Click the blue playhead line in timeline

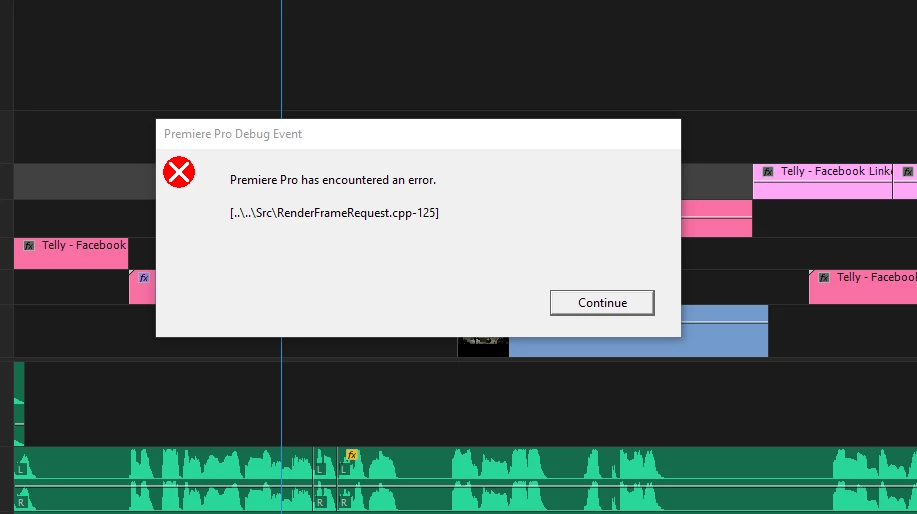(281, 58)
